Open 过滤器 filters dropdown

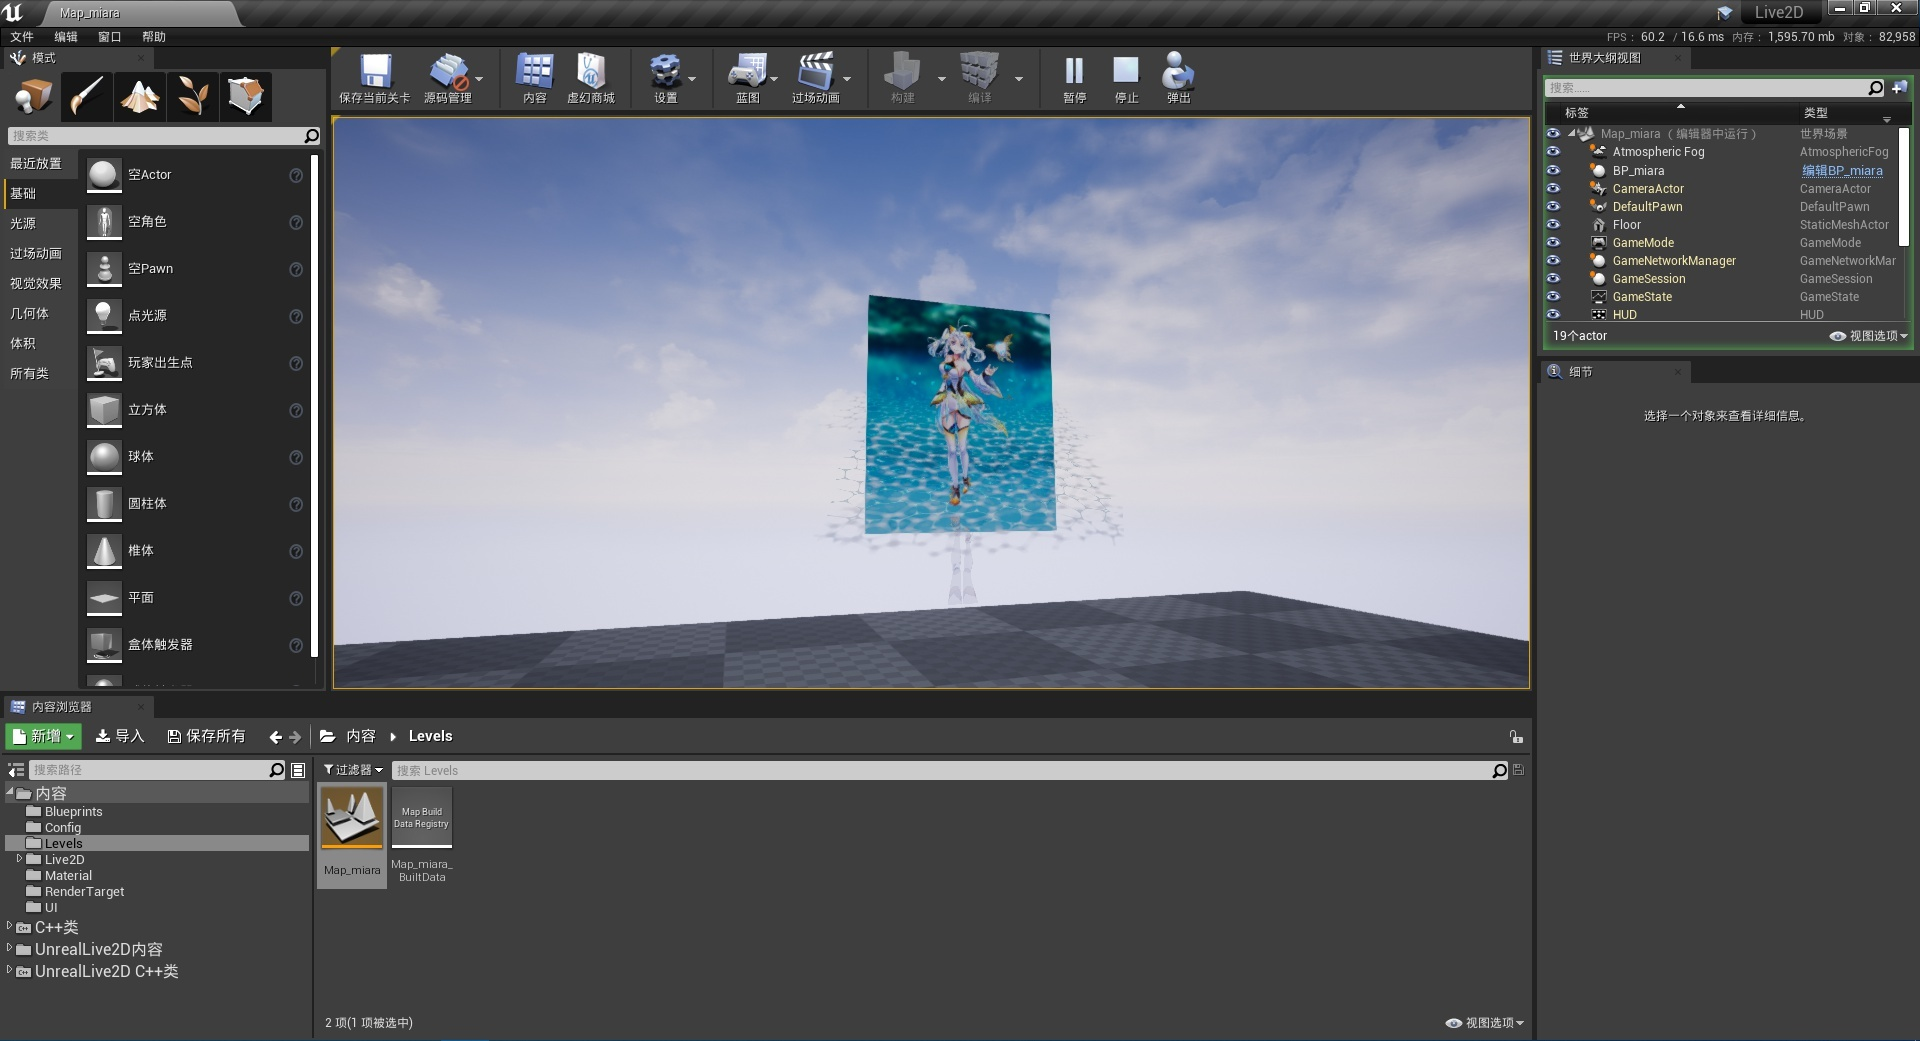point(353,770)
